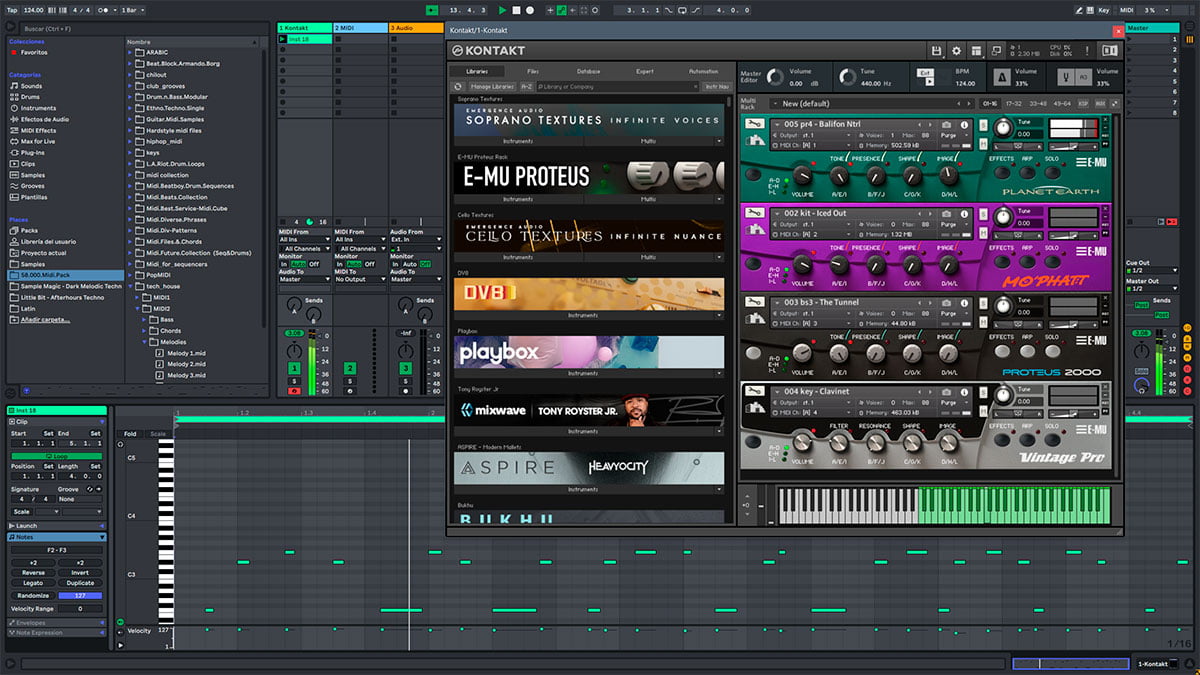Toggle track 3 Audio activator button

point(406,369)
